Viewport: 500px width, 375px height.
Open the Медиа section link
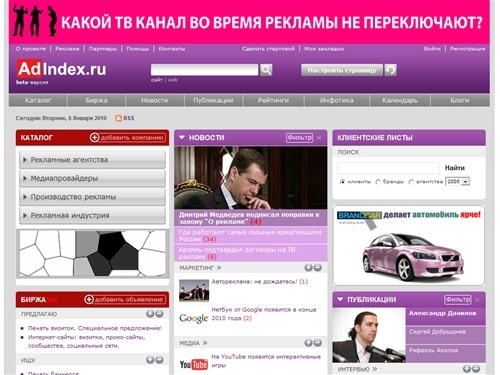click(x=193, y=343)
